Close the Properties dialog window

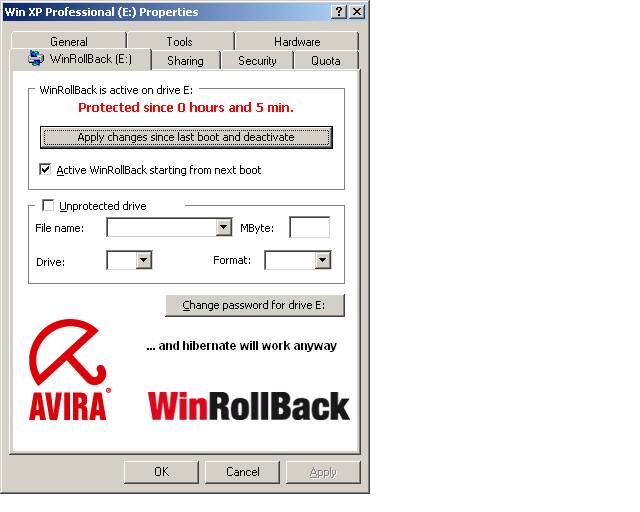tap(357, 11)
